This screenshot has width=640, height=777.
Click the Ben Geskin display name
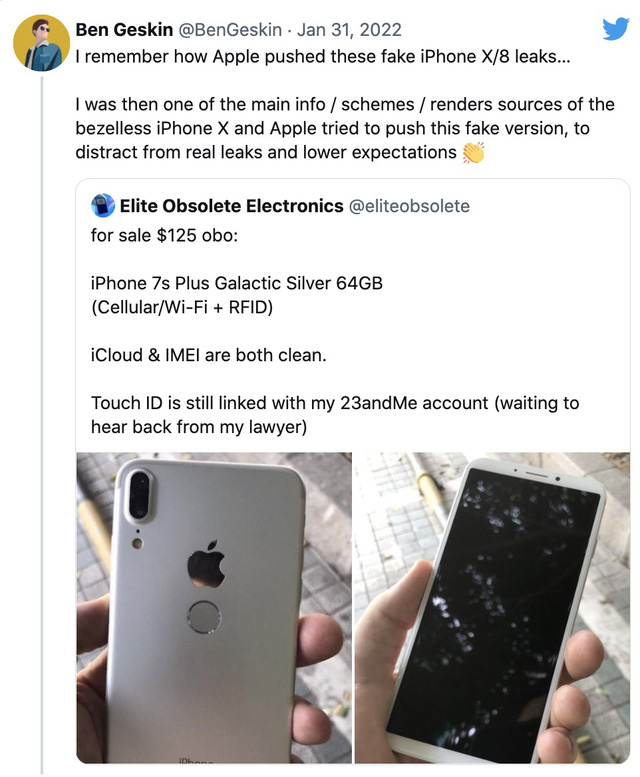click(x=124, y=30)
